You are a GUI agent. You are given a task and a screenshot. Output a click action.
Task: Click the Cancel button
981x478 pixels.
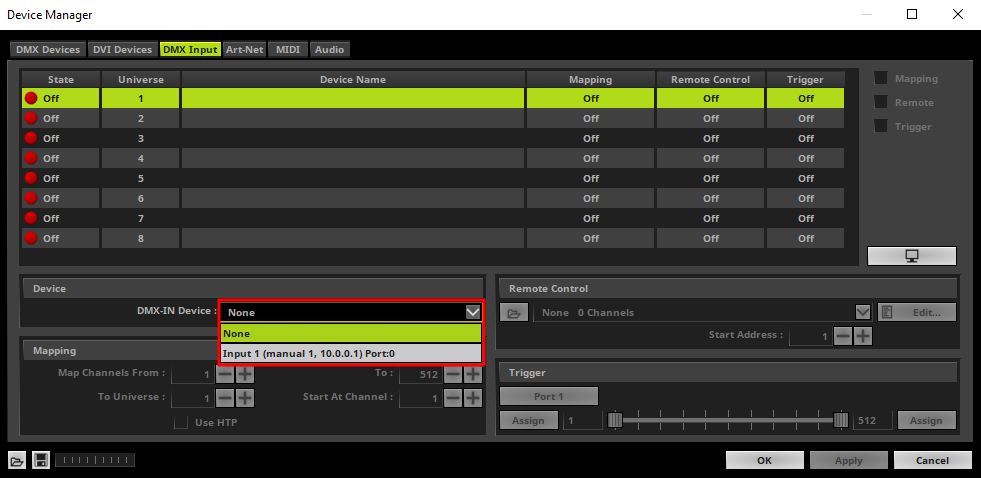932,460
